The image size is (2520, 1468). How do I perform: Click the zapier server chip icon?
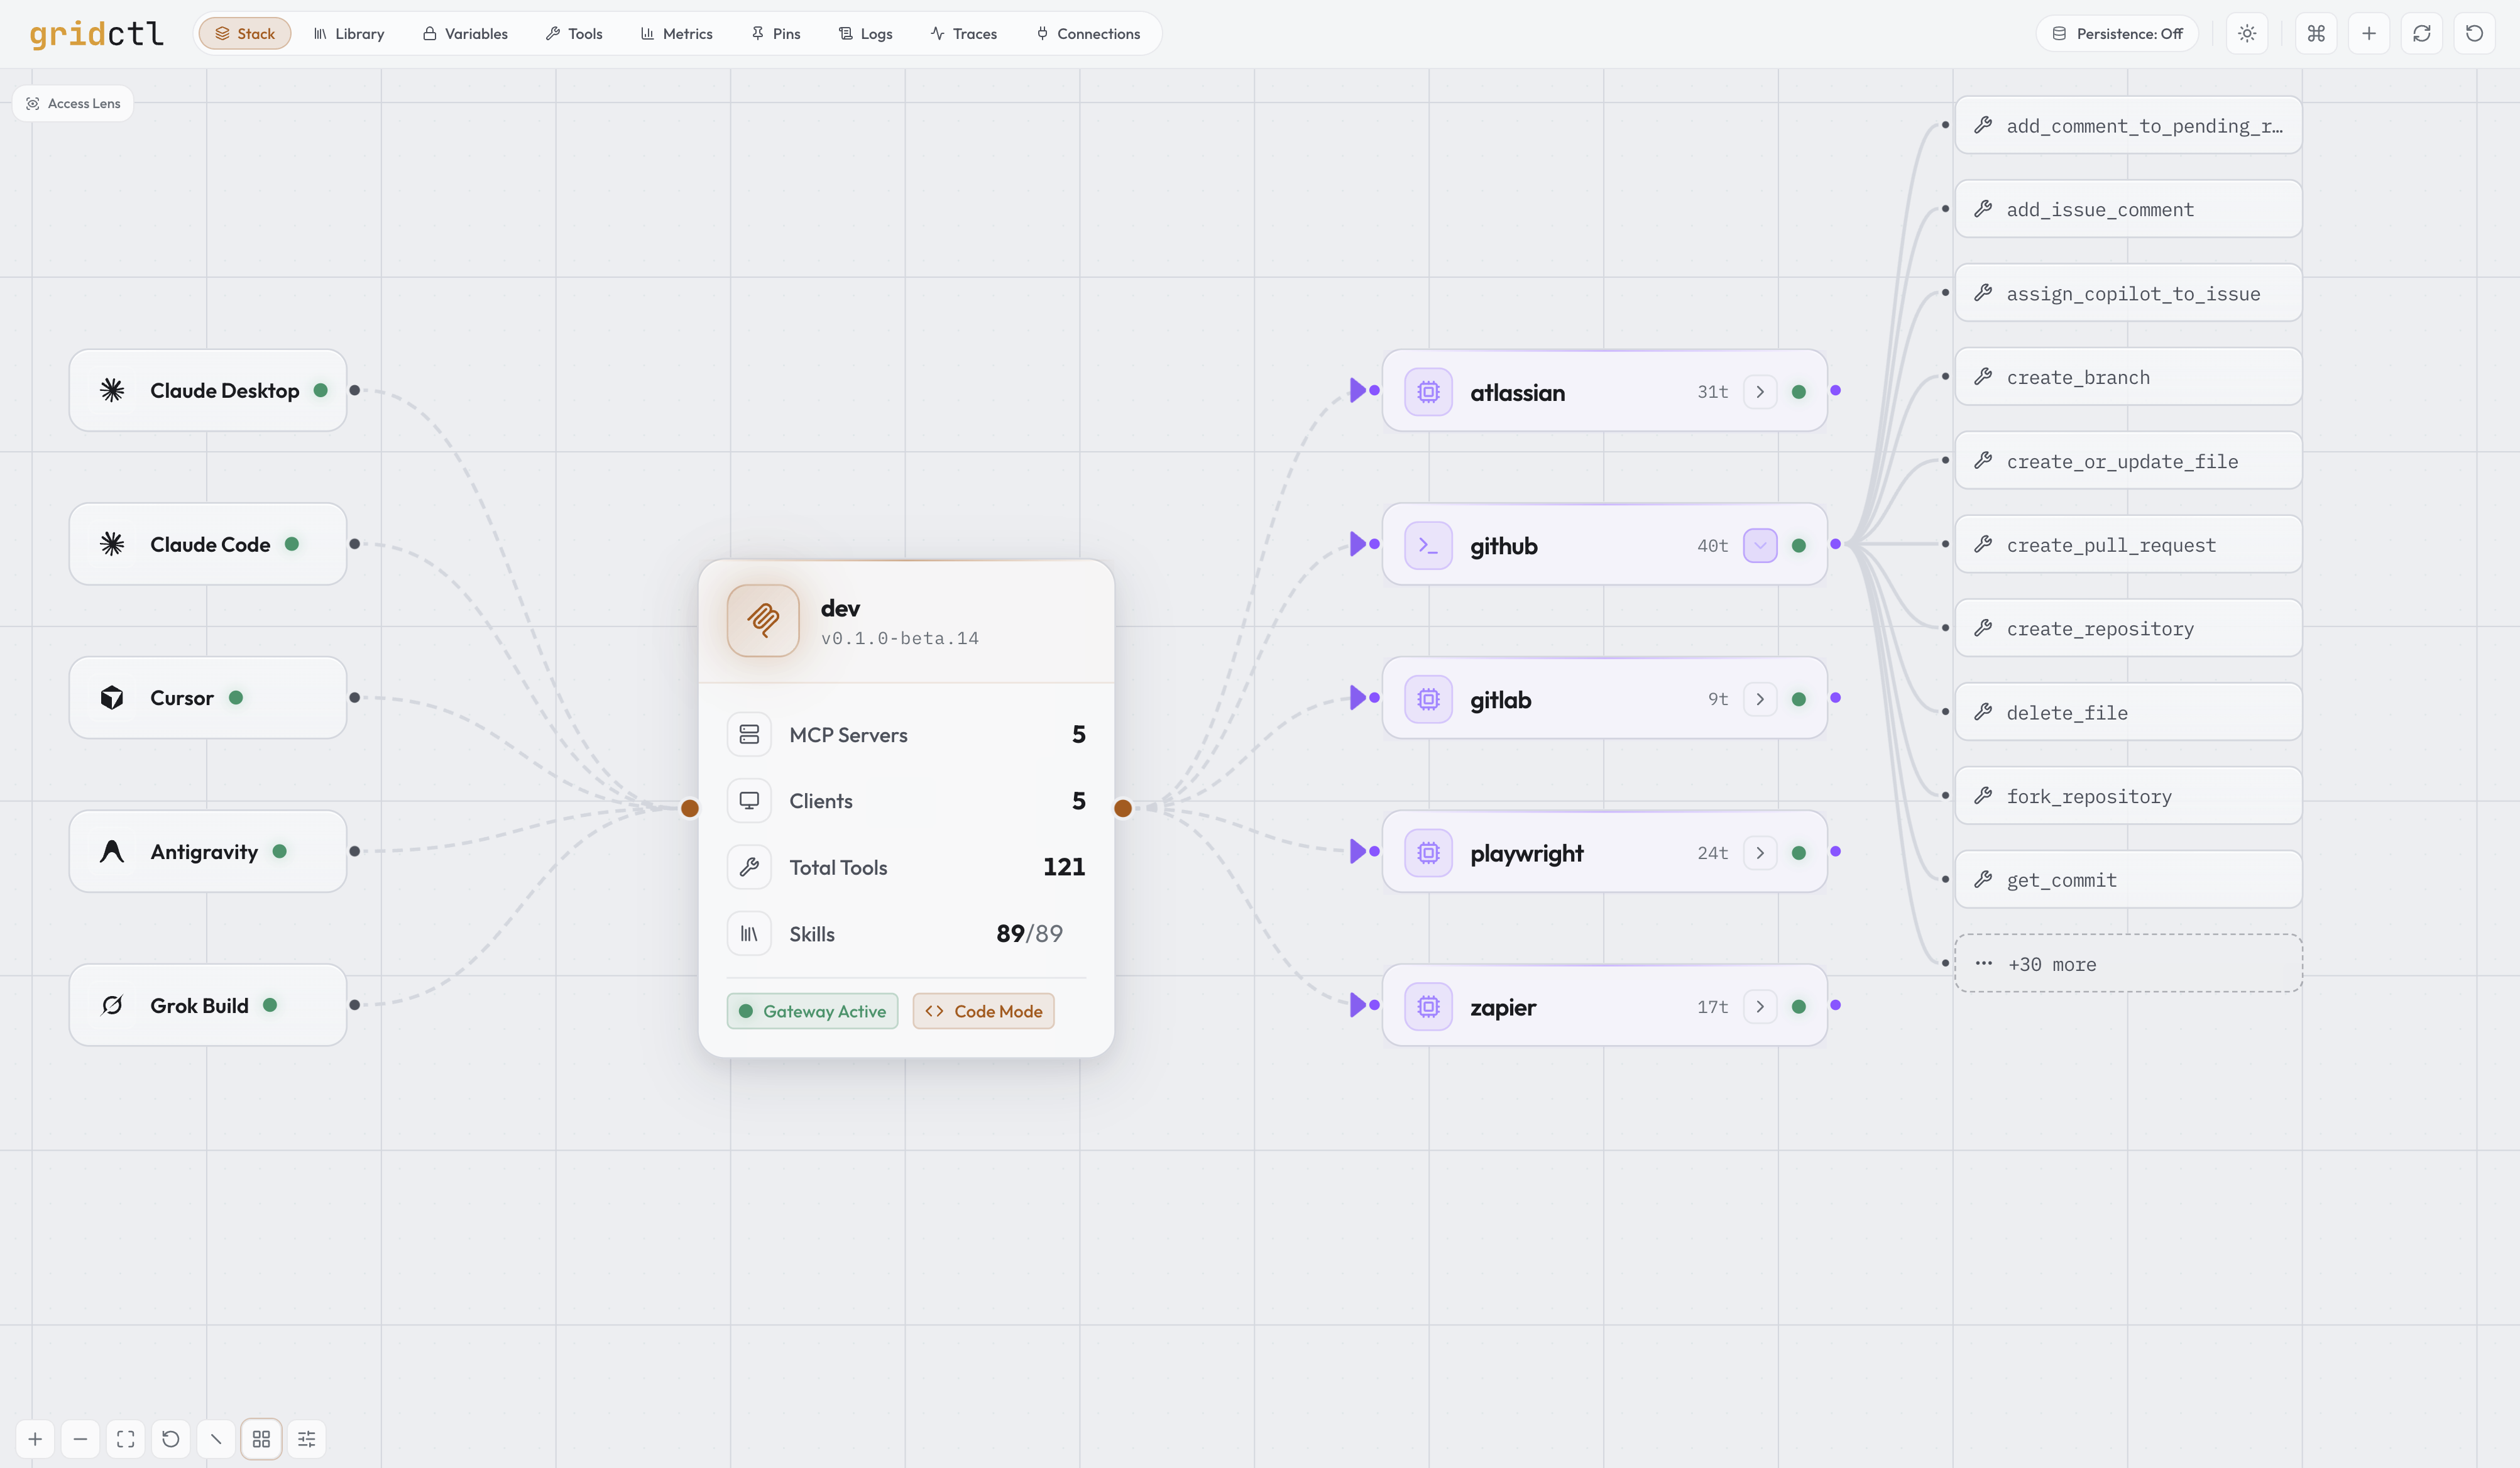coord(1429,1007)
